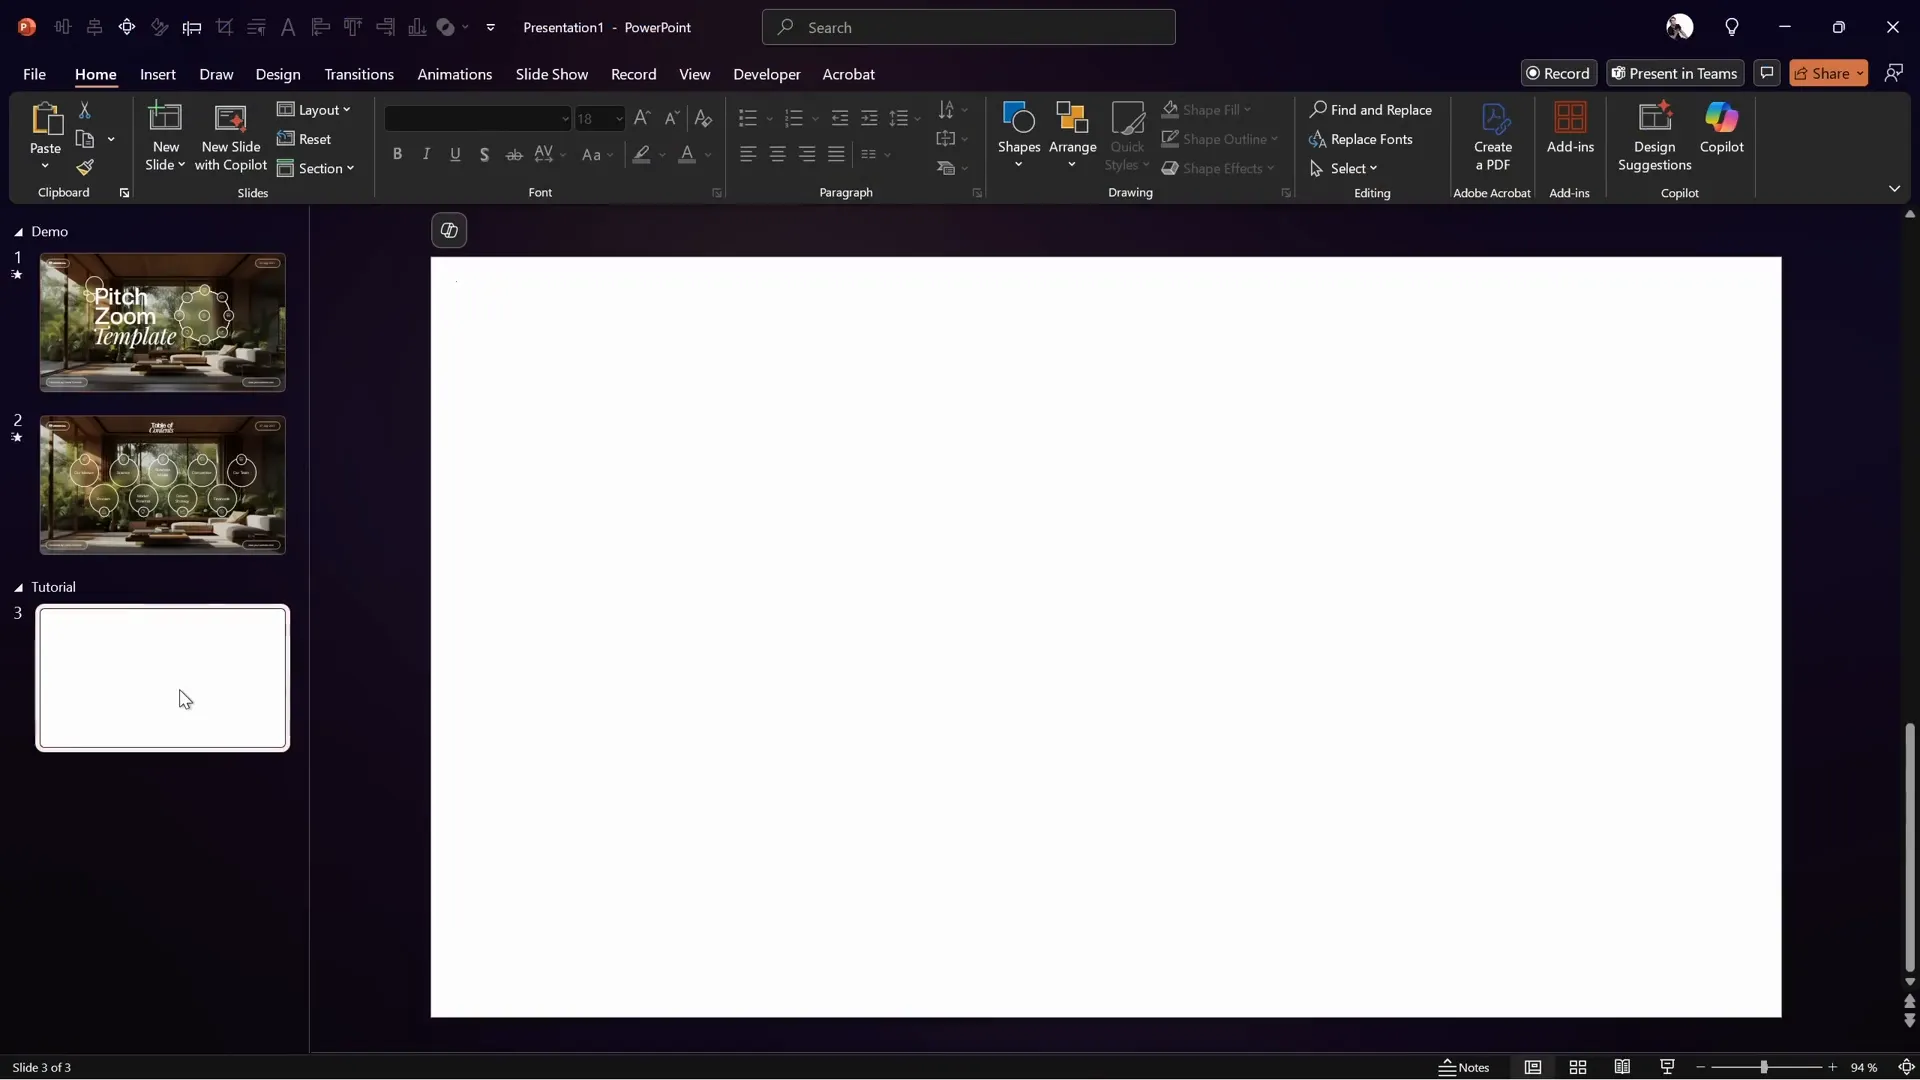
Task: Collapse the Demo section in slide panel
Action: [18, 231]
